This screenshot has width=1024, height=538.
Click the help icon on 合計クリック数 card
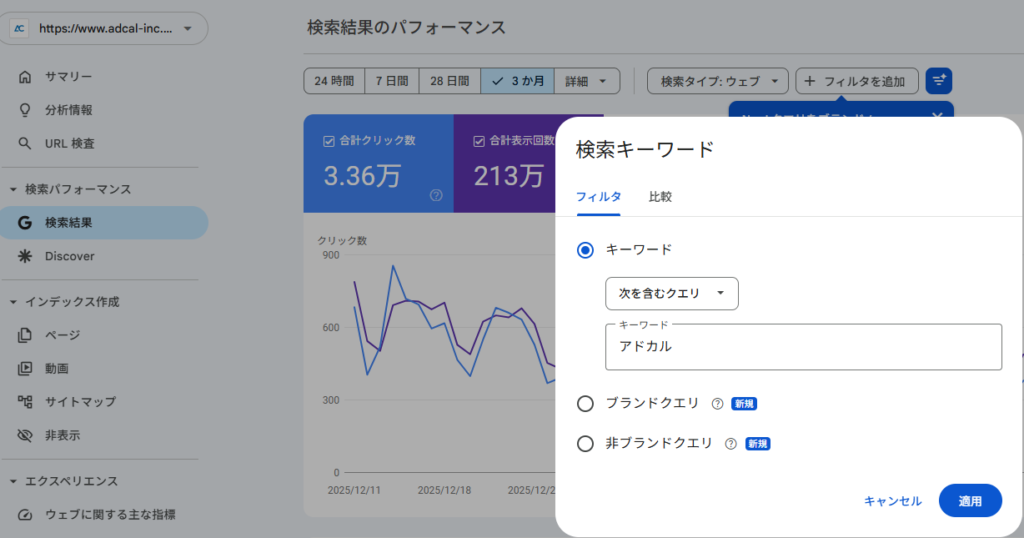436,195
